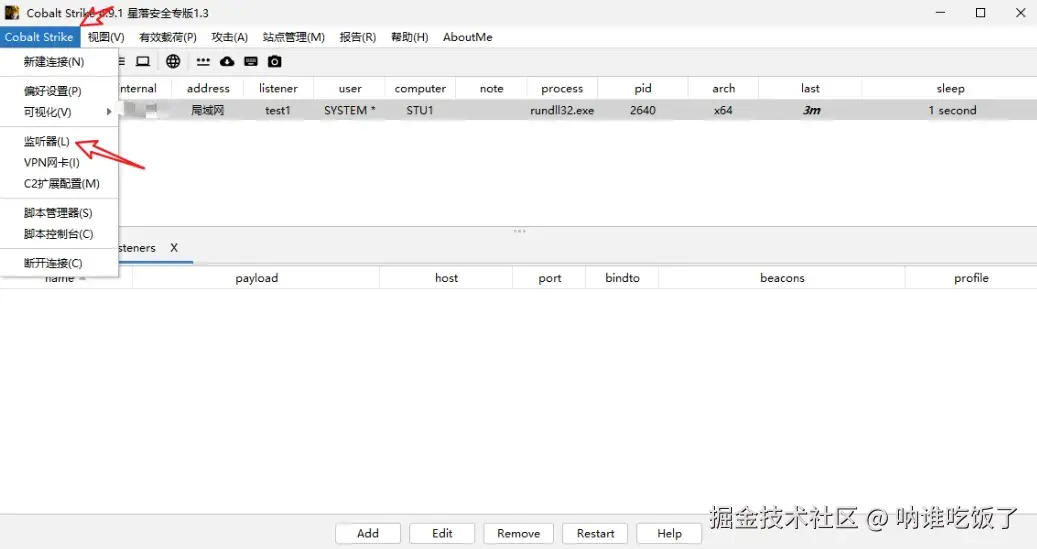Sort sessions by pid column header
Image resolution: width=1037 pixels, height=549 pixels.
point(643,88)
